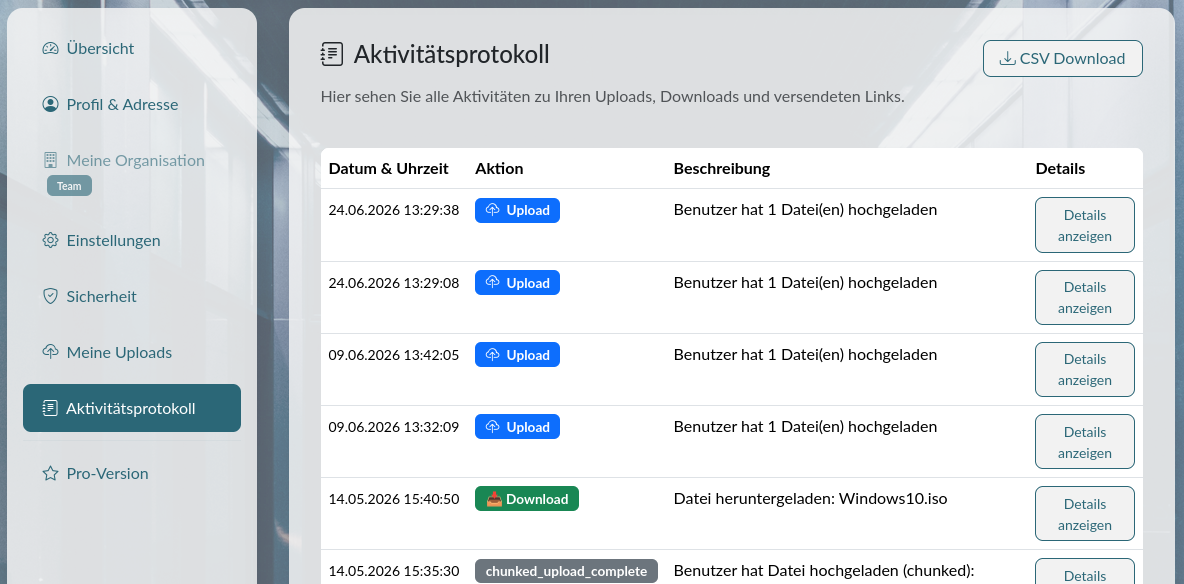Image resolution: width=1184 pixels, height=584 pixels.
Task: Click the Upload badge at 24.06.2026 13:29:08
Action: 517,283
